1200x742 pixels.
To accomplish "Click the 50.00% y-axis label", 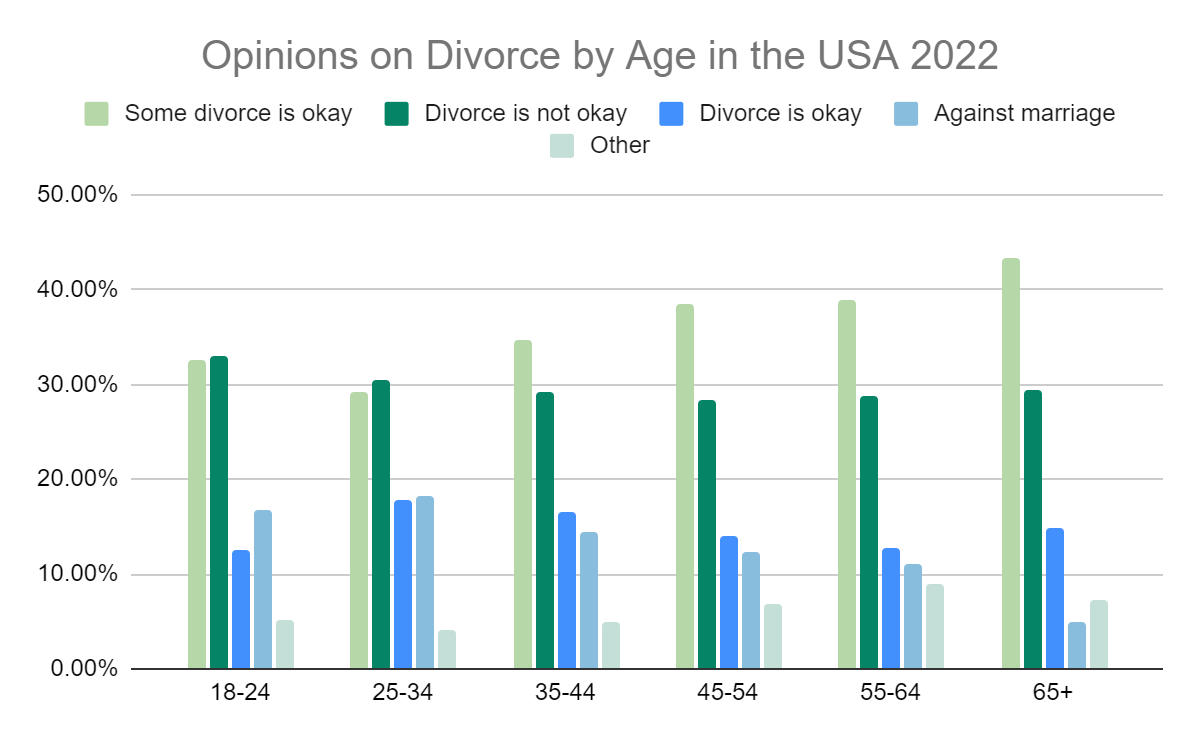I will [78, 195].
